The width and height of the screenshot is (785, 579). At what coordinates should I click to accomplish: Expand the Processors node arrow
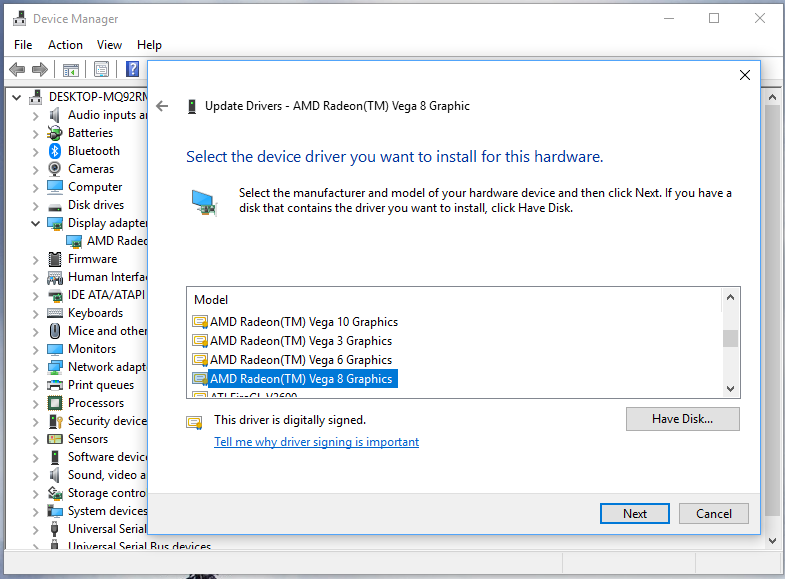35,404
